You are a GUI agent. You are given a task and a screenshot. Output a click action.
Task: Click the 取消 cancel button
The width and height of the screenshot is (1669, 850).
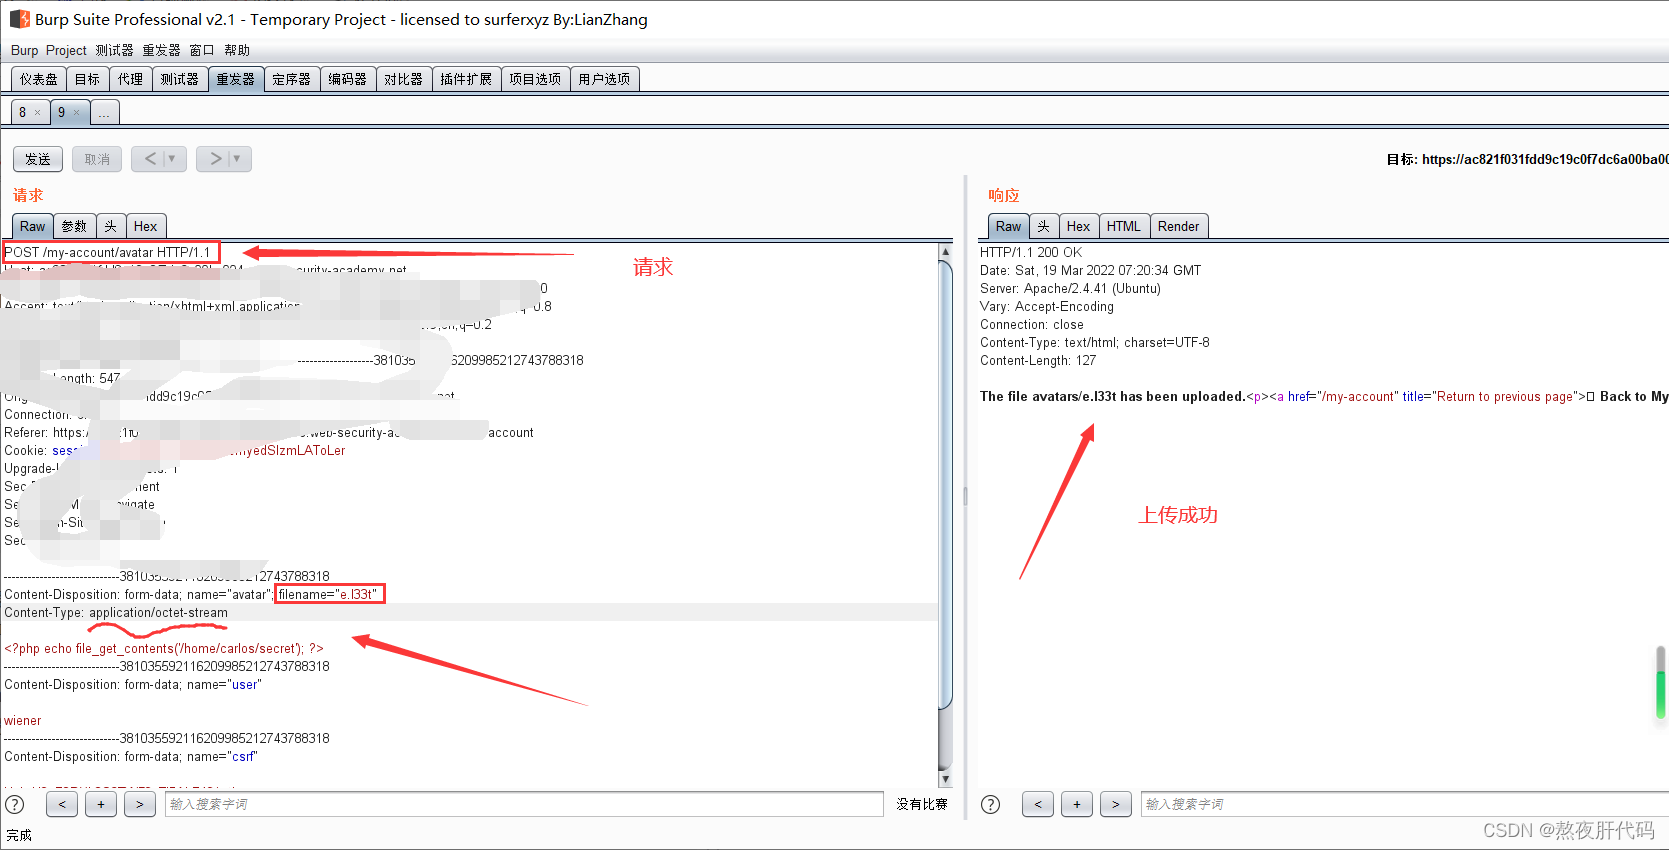click(x=97, y=159)
